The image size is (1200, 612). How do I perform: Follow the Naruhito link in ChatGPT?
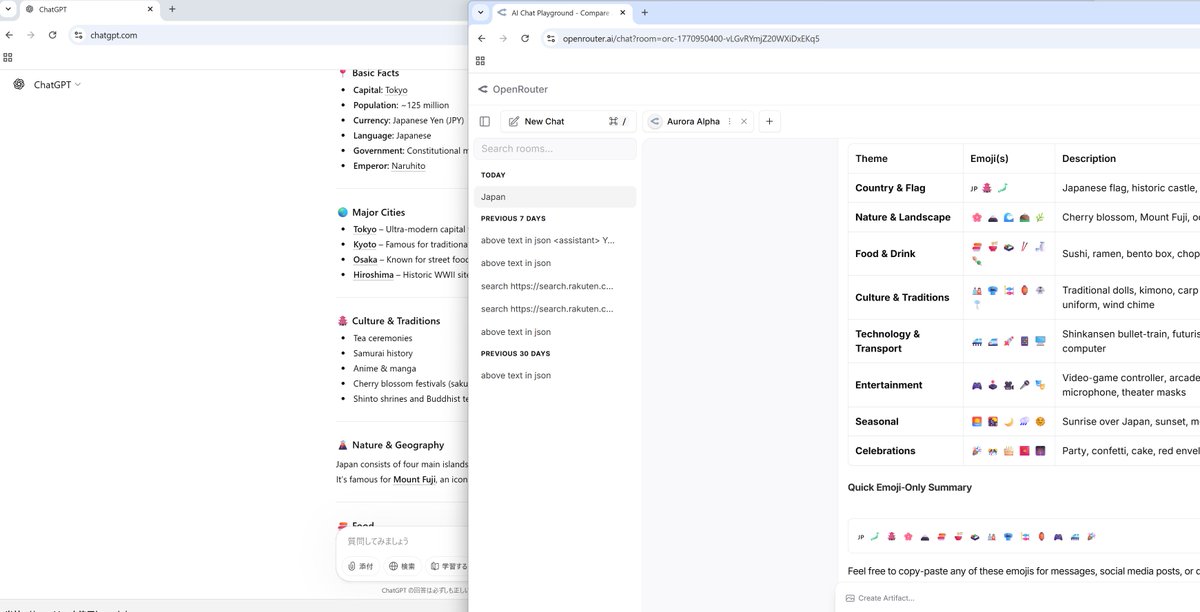click(408, 166)
